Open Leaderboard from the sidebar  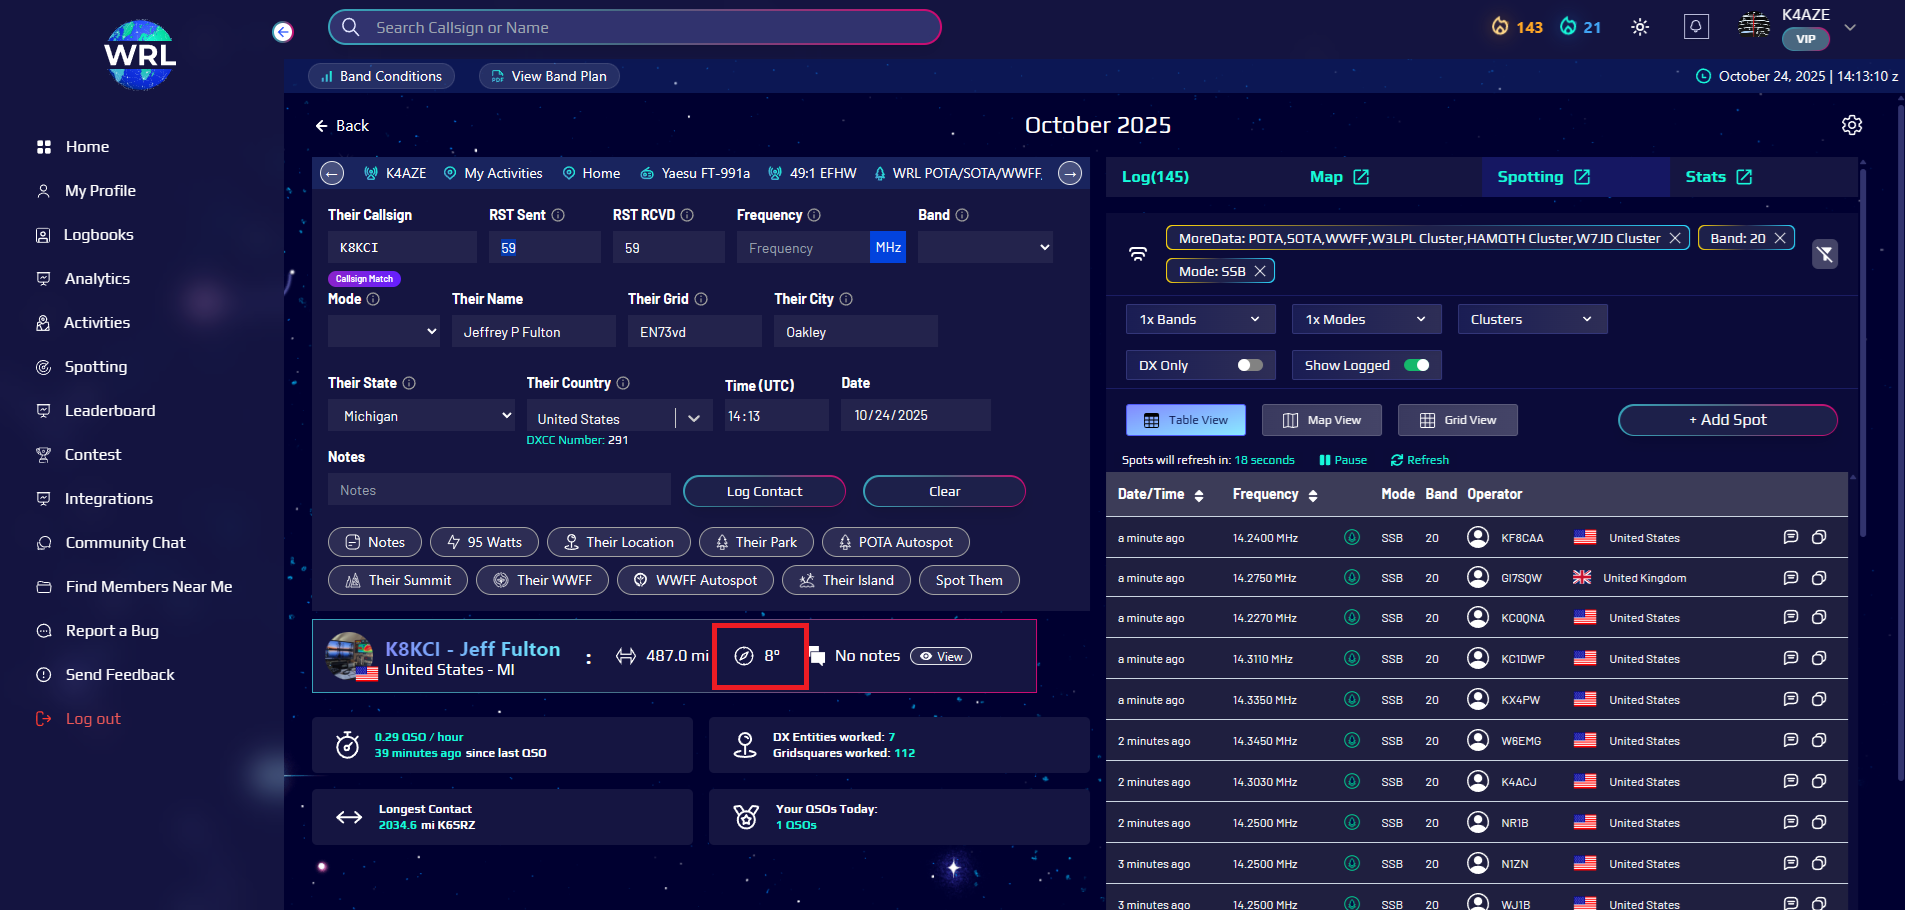click(110, 411)
